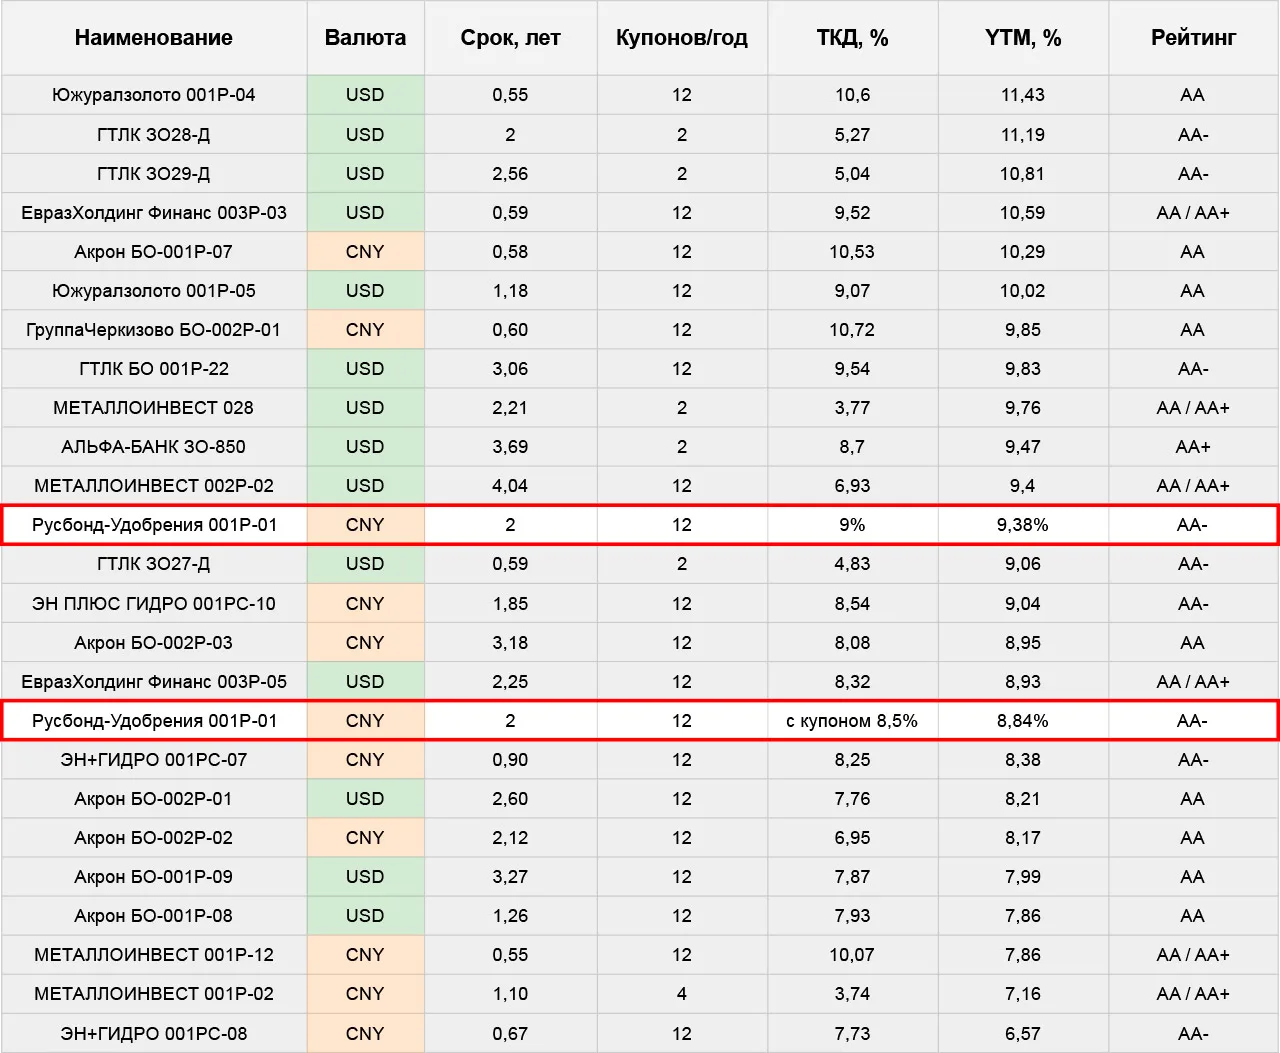The height and width of the screenshot is (1053, 1280).
Task: Click the bond name Южуралзолото 001P-05
Action: click(x=154, y=290)
